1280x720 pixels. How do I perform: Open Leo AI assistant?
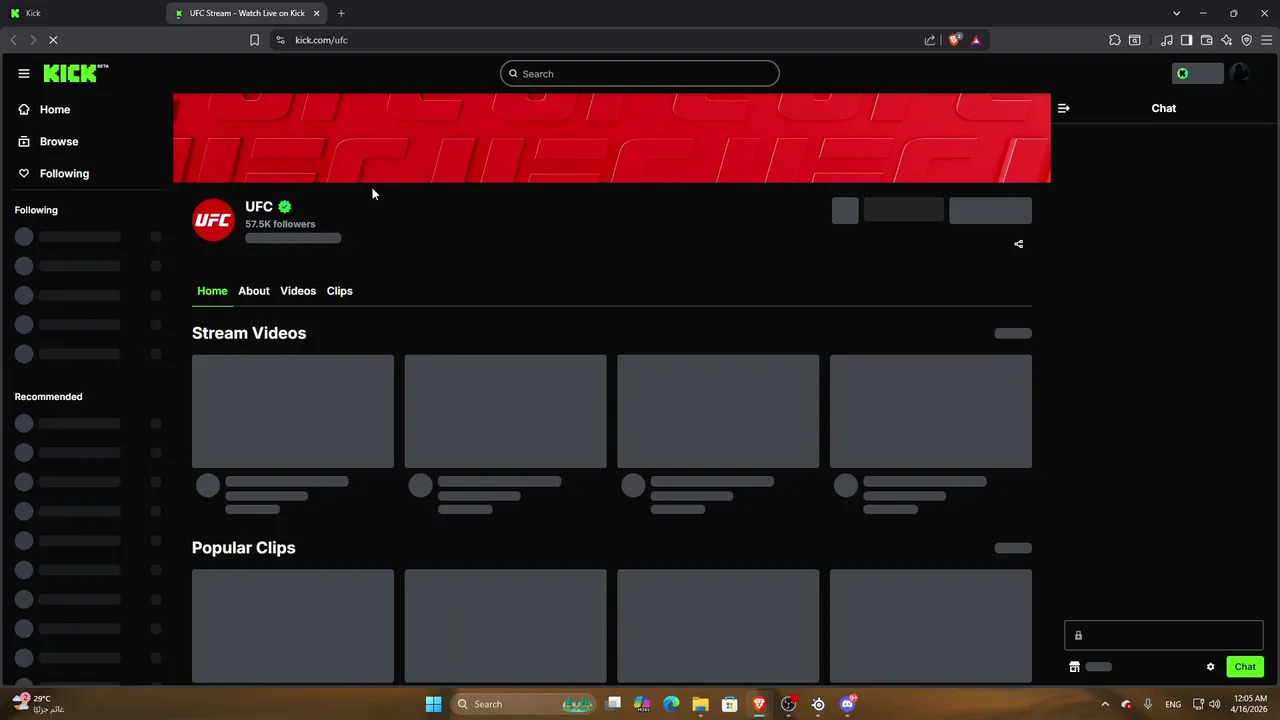(x=1227, y=40)
